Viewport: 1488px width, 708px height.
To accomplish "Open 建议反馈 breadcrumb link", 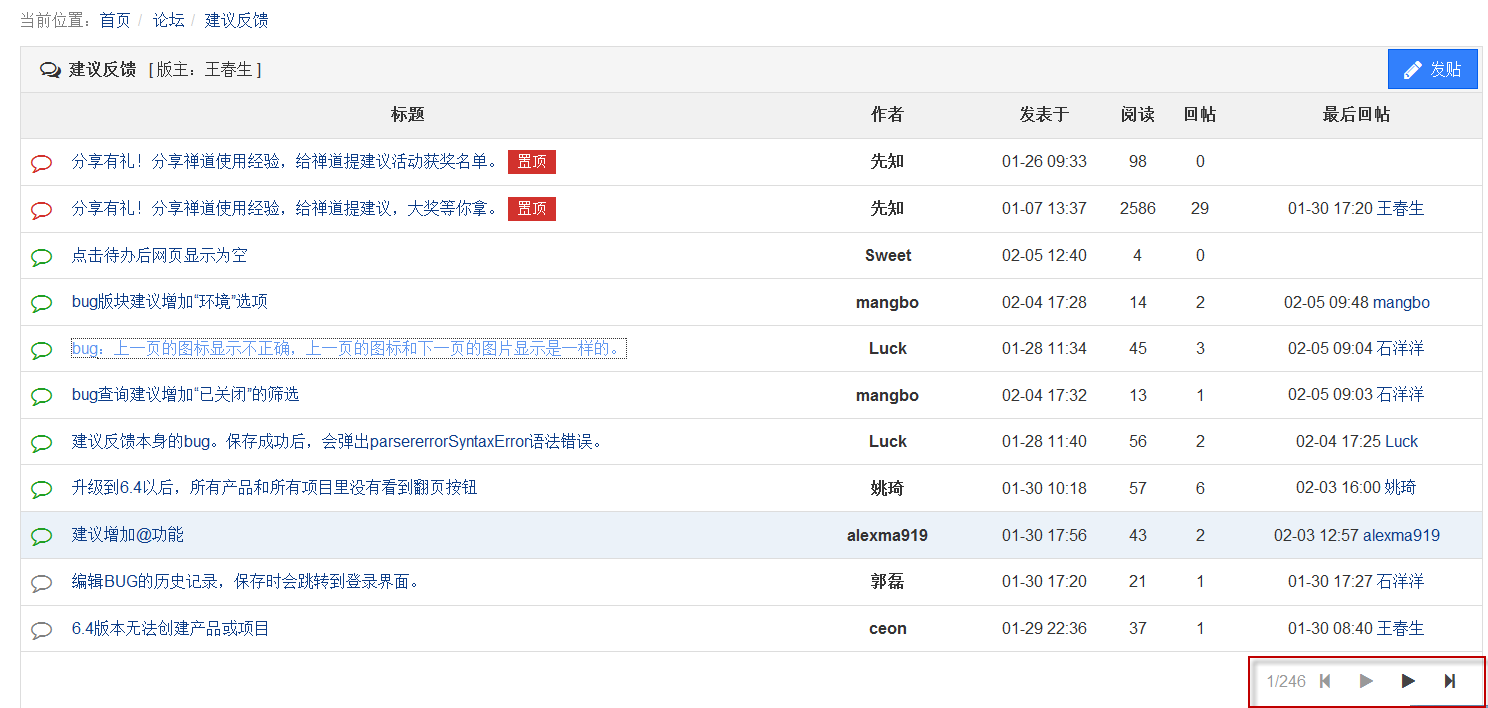I will (x=236, y=20).
